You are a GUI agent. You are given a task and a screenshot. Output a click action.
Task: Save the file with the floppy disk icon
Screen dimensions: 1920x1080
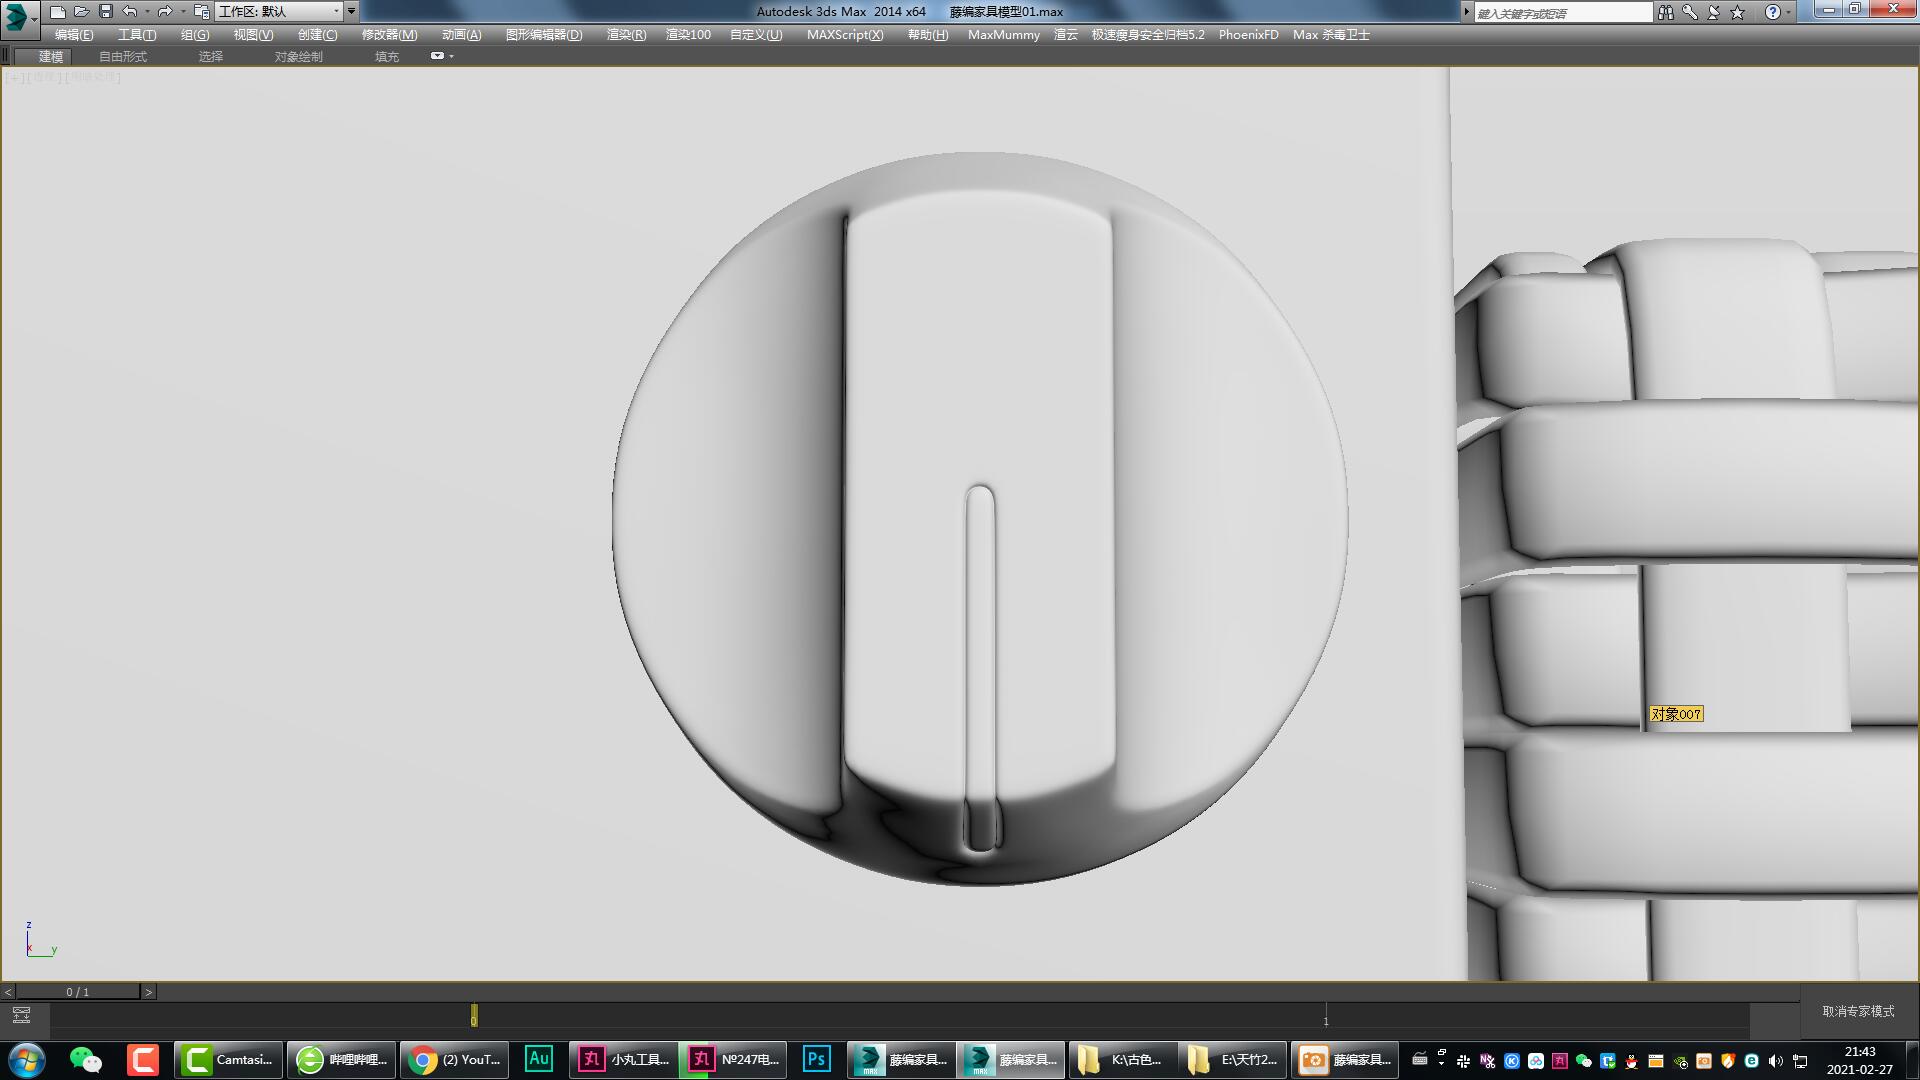106,12
